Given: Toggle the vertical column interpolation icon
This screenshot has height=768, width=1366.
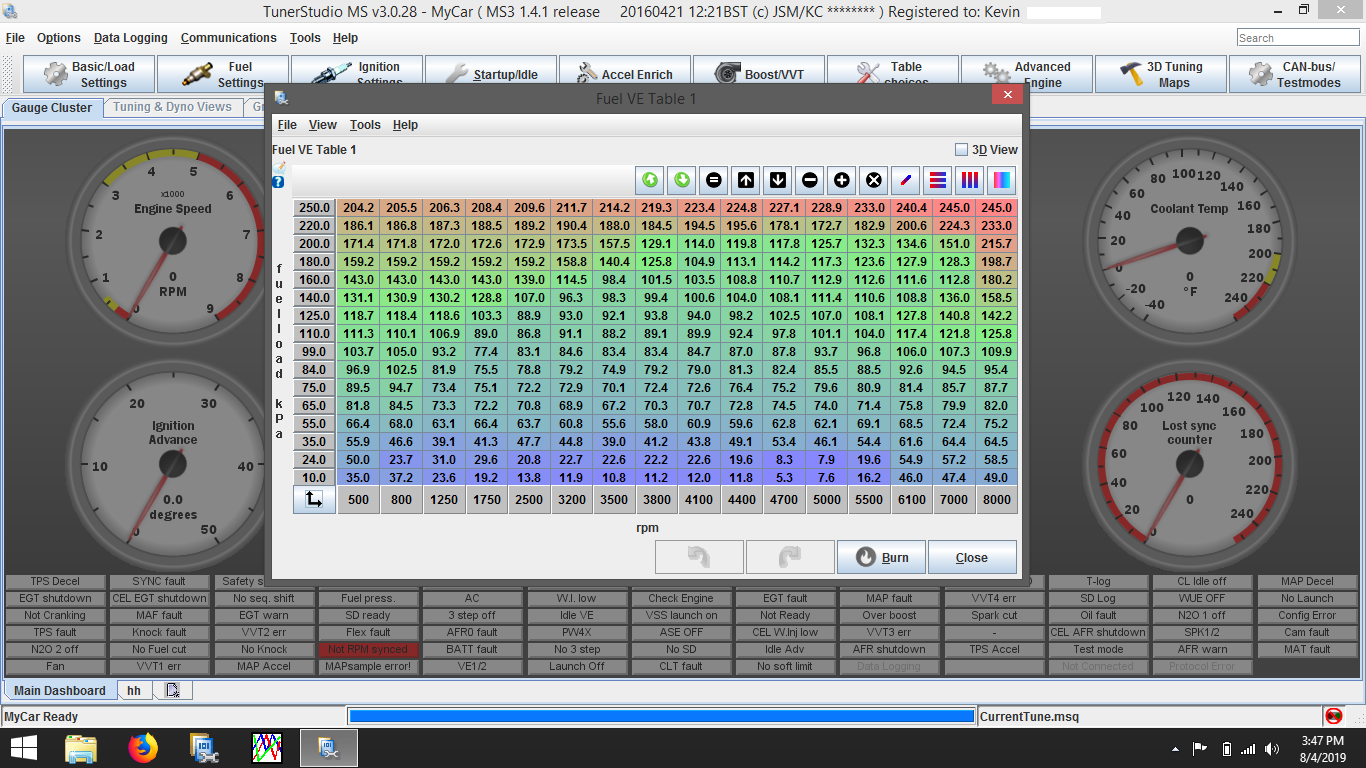Looking at the screenshot, I should pos(972,180).
